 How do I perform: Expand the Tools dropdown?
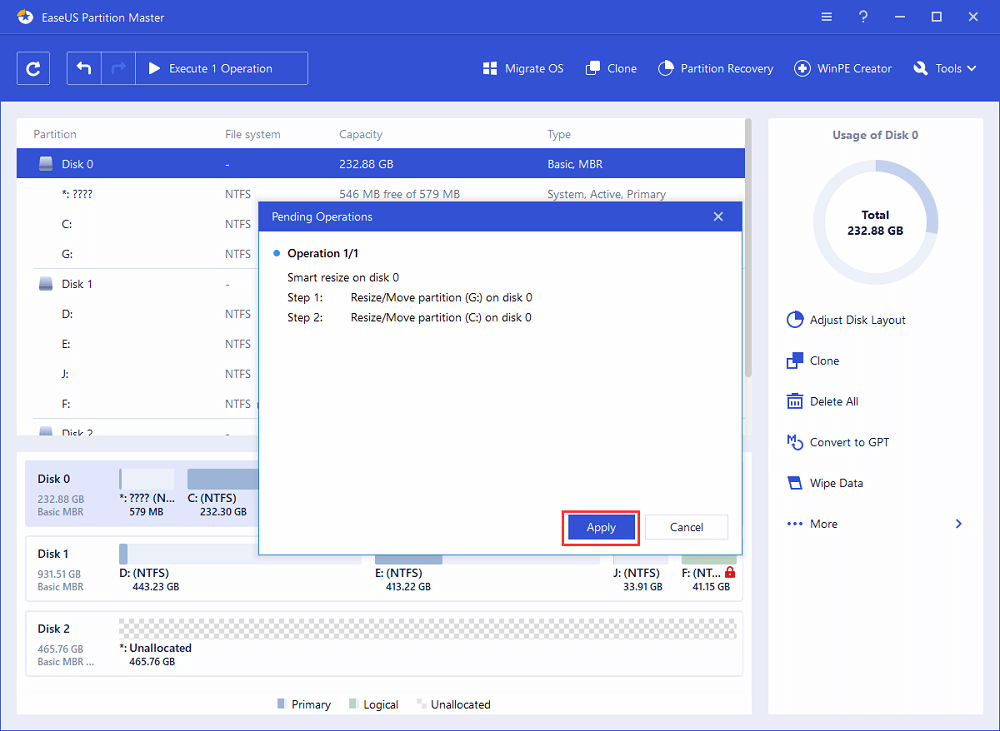click(945, 68)
